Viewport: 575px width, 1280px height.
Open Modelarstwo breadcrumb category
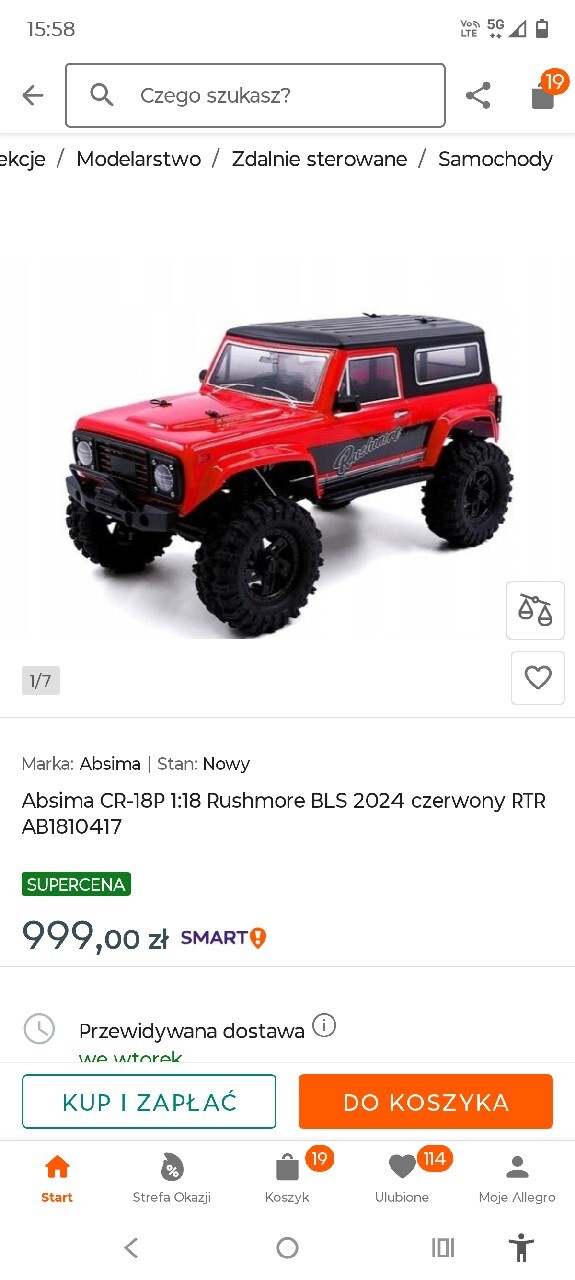tap(139, 159)
